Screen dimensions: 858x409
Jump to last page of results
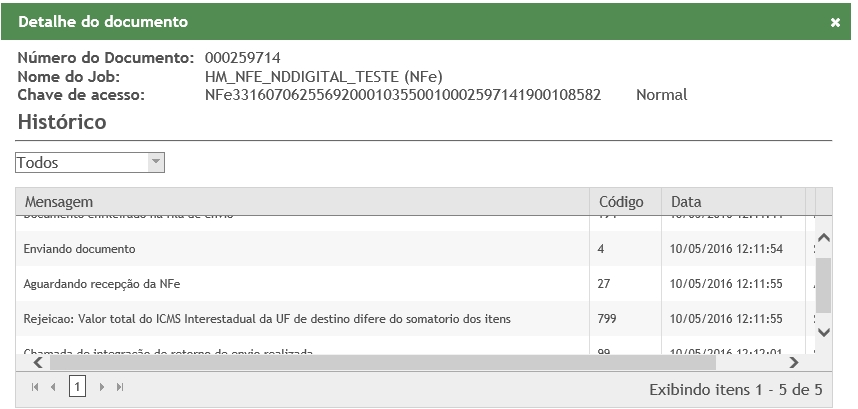[x=120, y=387]
